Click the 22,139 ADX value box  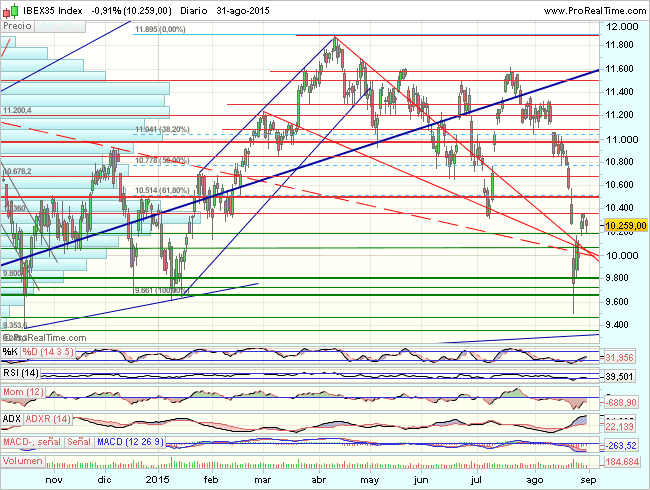click(x=619, y=427)
